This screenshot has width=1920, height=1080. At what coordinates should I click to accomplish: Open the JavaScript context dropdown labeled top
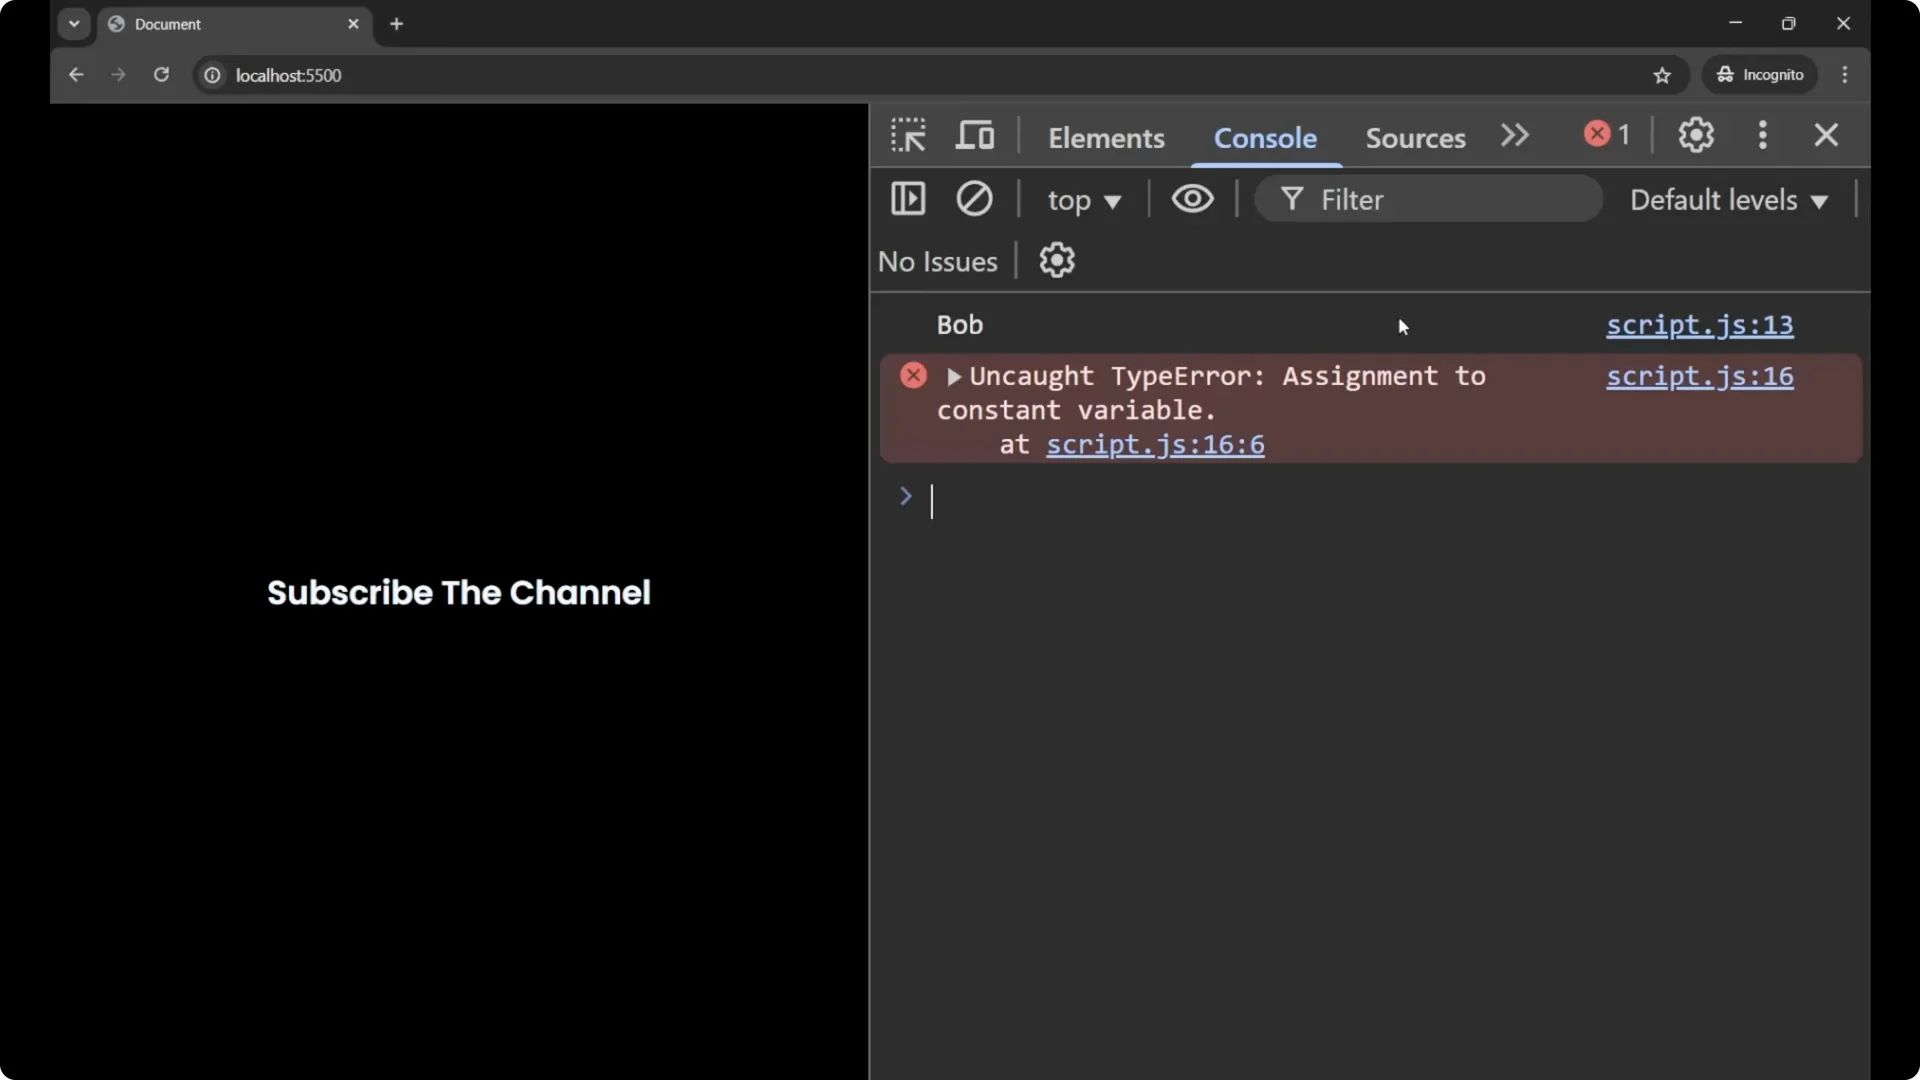coord(1084,200)
